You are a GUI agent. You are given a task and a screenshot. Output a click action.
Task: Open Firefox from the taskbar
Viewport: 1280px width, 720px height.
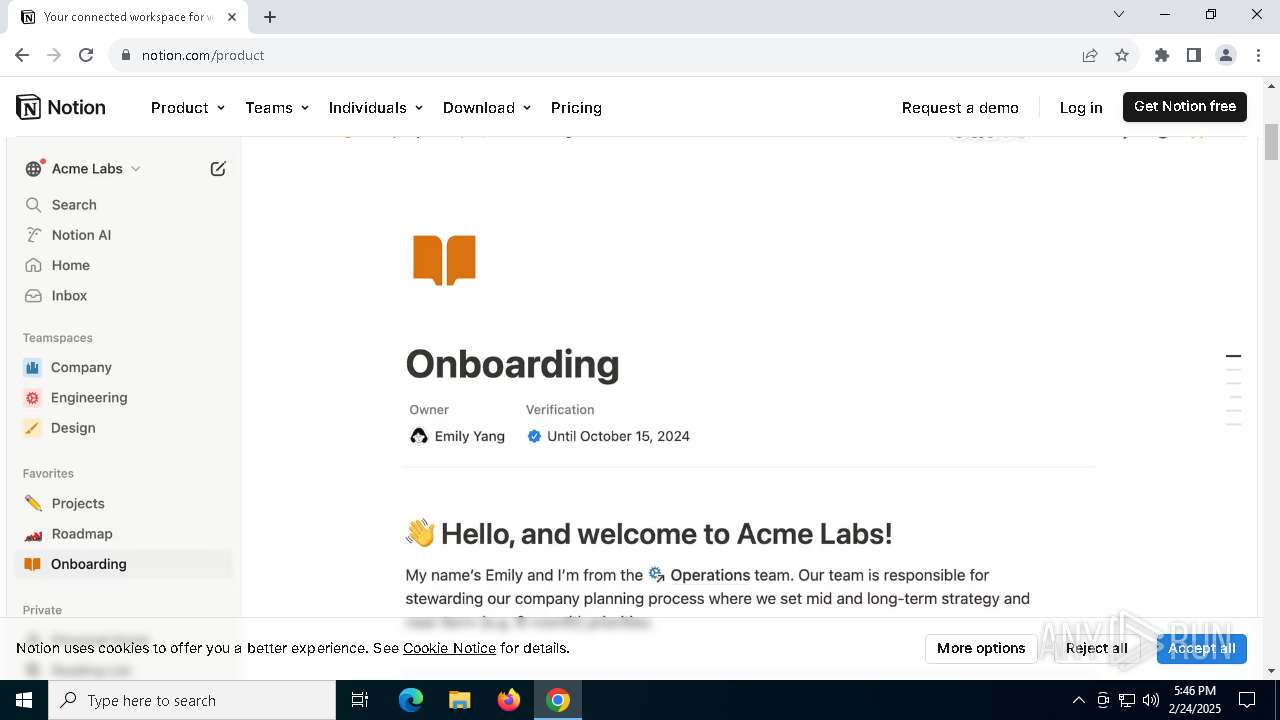pos(509,700)
